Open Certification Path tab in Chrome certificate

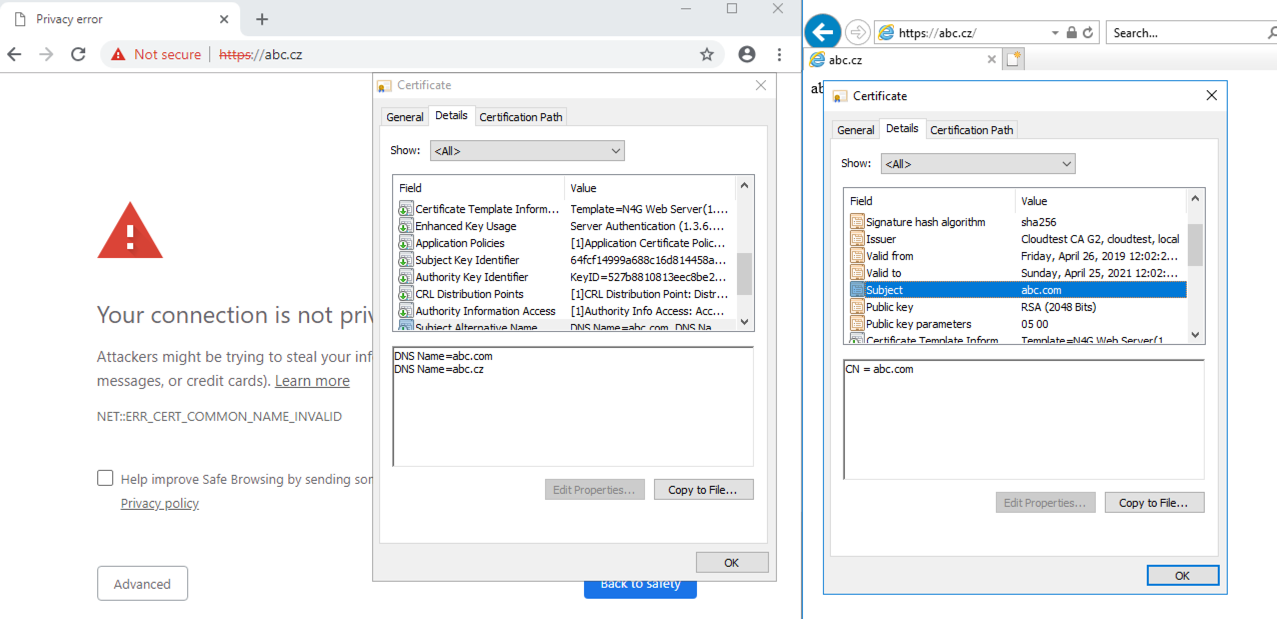(x=521, y=117)
